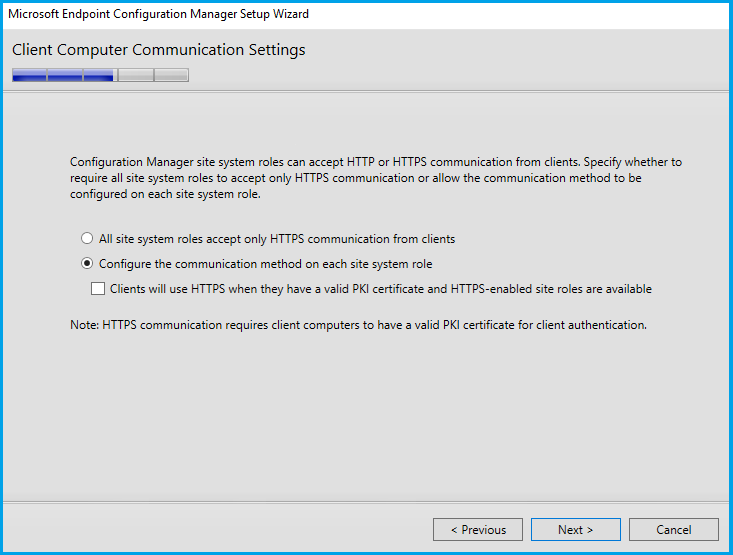Click the "All site system roles accept only HTTPS" label

click(x=277, y=239)
